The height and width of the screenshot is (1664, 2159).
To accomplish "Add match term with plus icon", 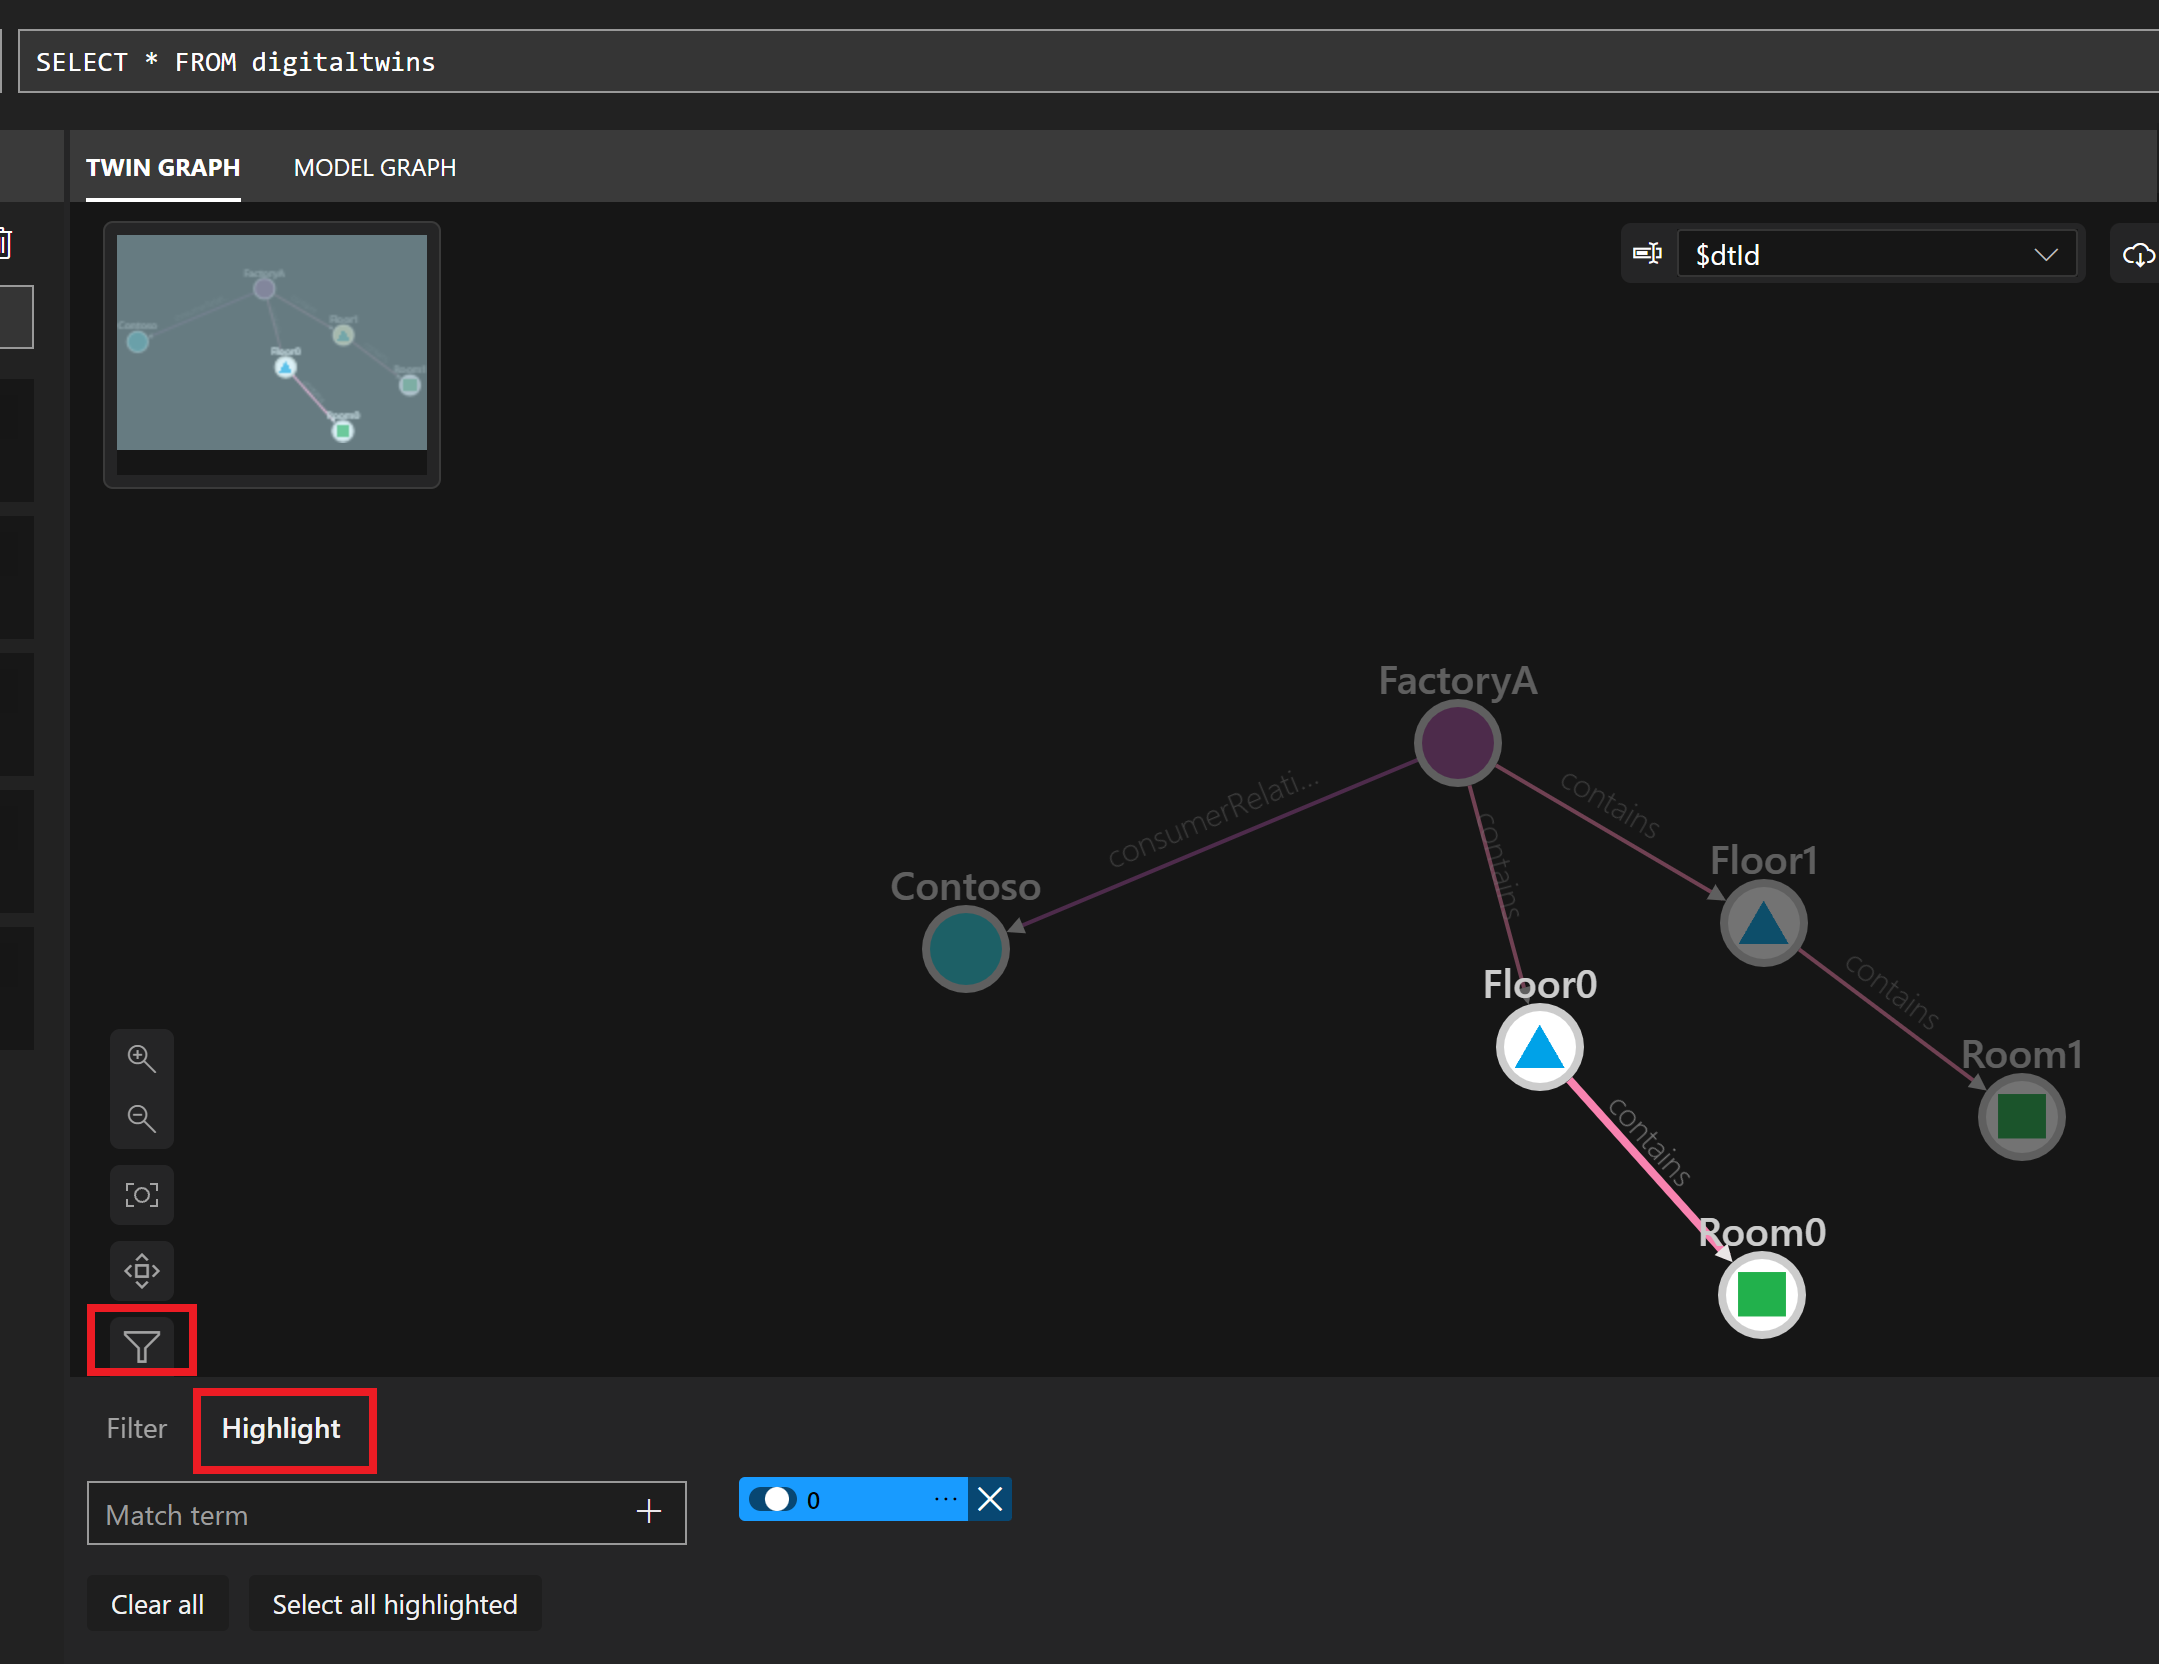I will coord(649,1511).
